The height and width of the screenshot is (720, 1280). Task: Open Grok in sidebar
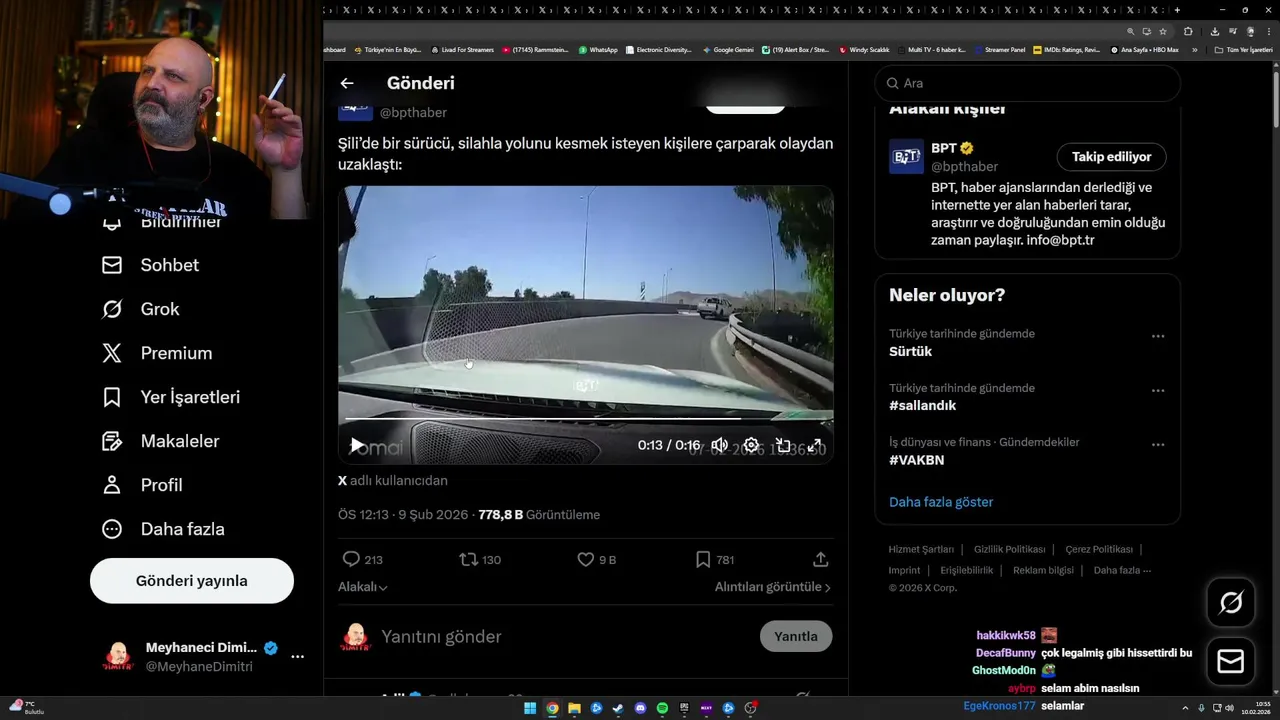pyautogui.click(x=140, y=309)
